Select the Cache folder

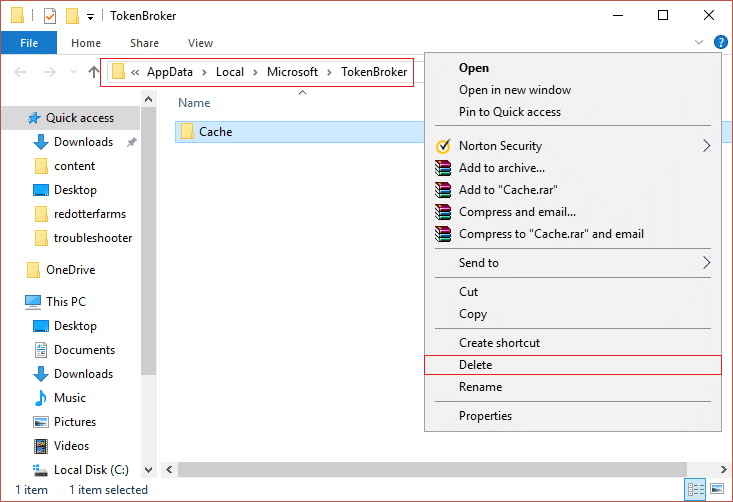(x=300, y=132)
